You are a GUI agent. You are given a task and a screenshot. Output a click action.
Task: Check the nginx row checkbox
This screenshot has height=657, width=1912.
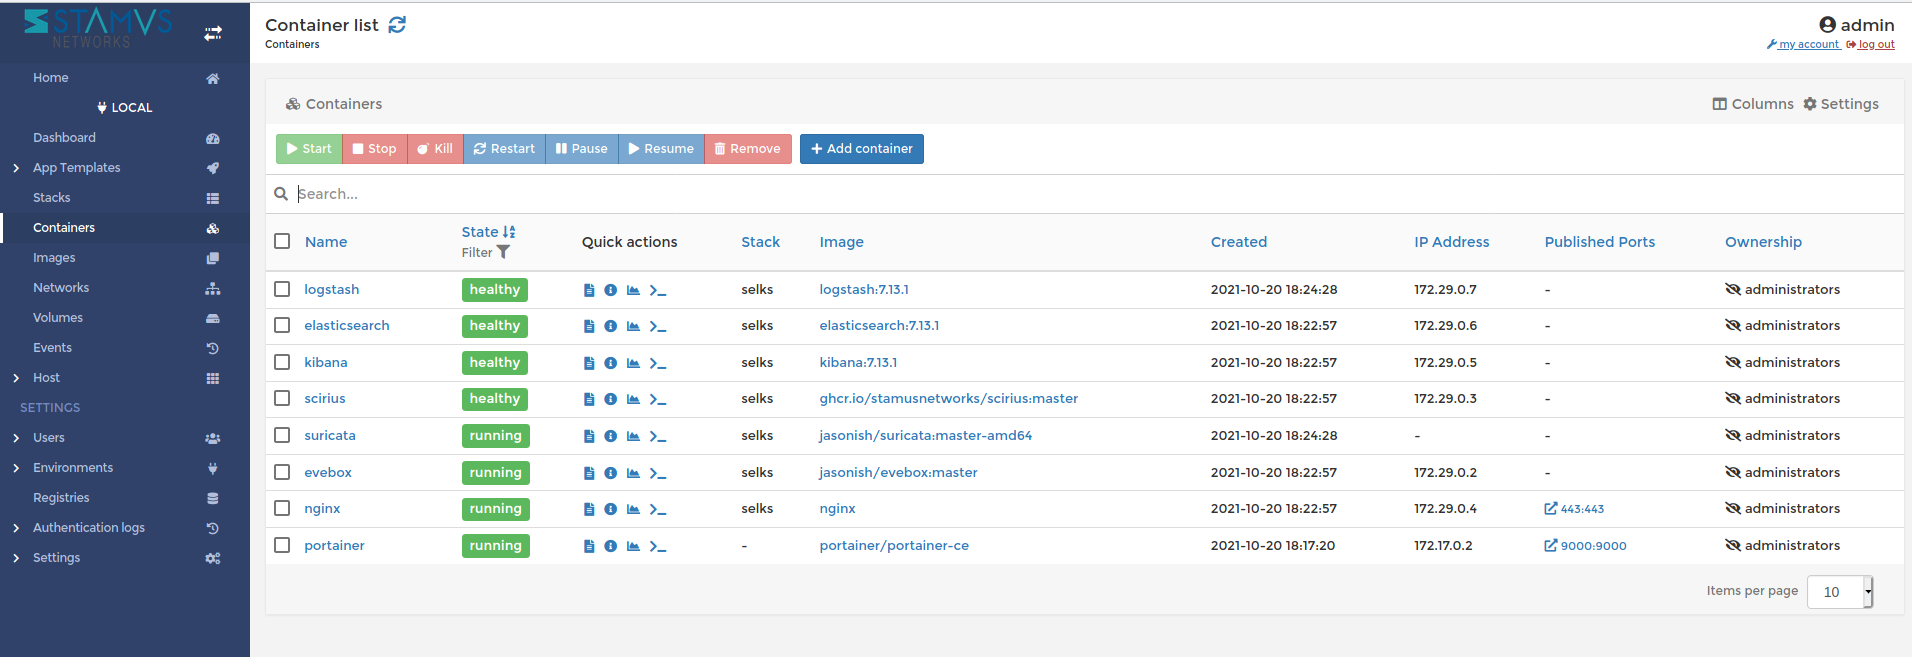(x=282, y=508)
